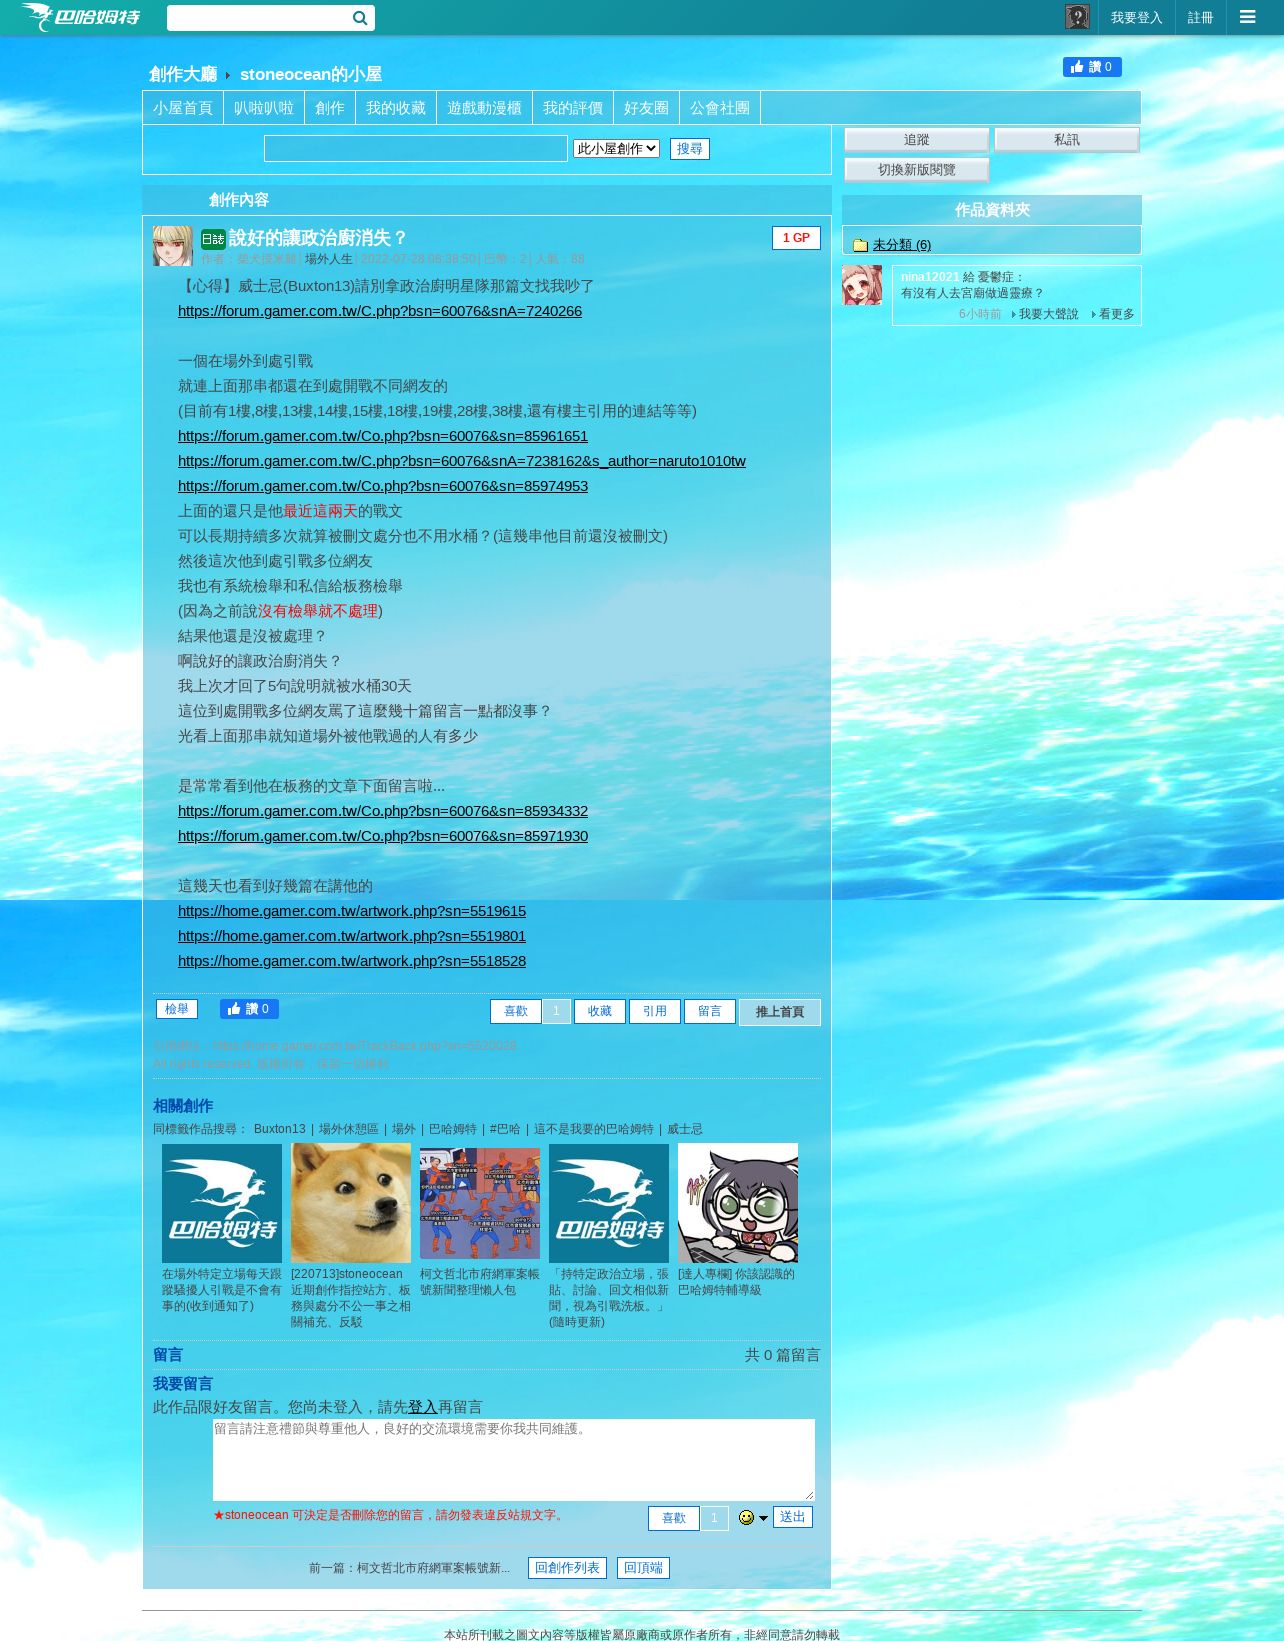Open forum link ending sn=85974953
Screen dimensions: 1284x1641
[x=383, y=486]
